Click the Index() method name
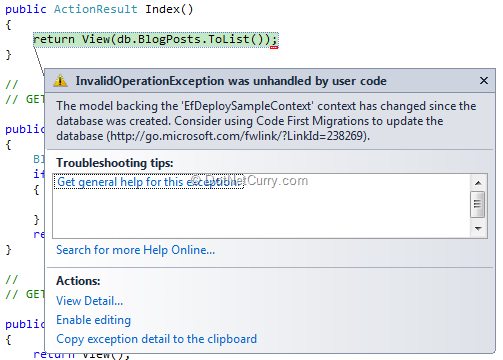 click(169, 9)
